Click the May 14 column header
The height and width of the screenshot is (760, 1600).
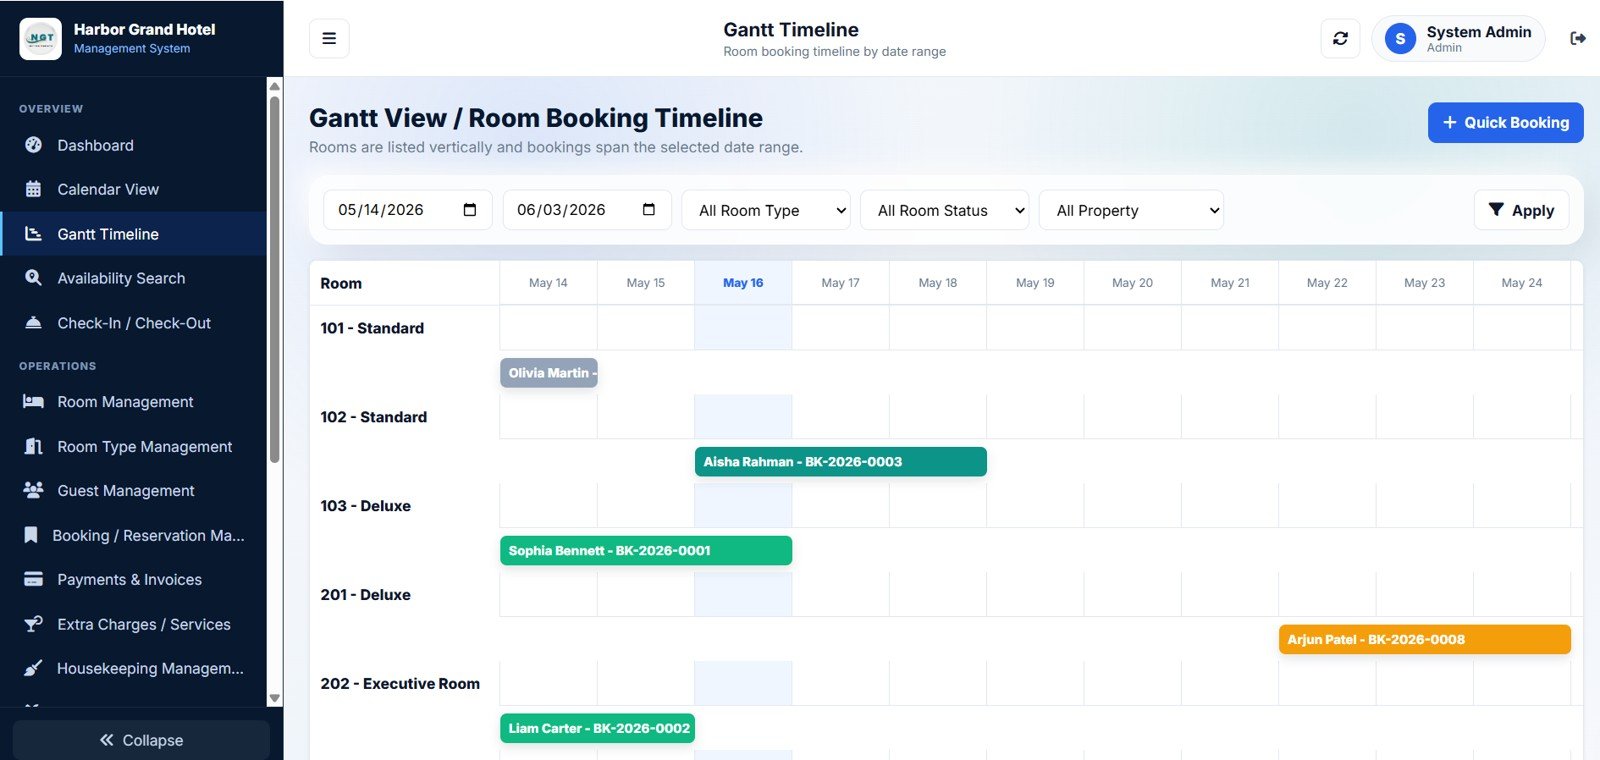[x=548, y=283]
